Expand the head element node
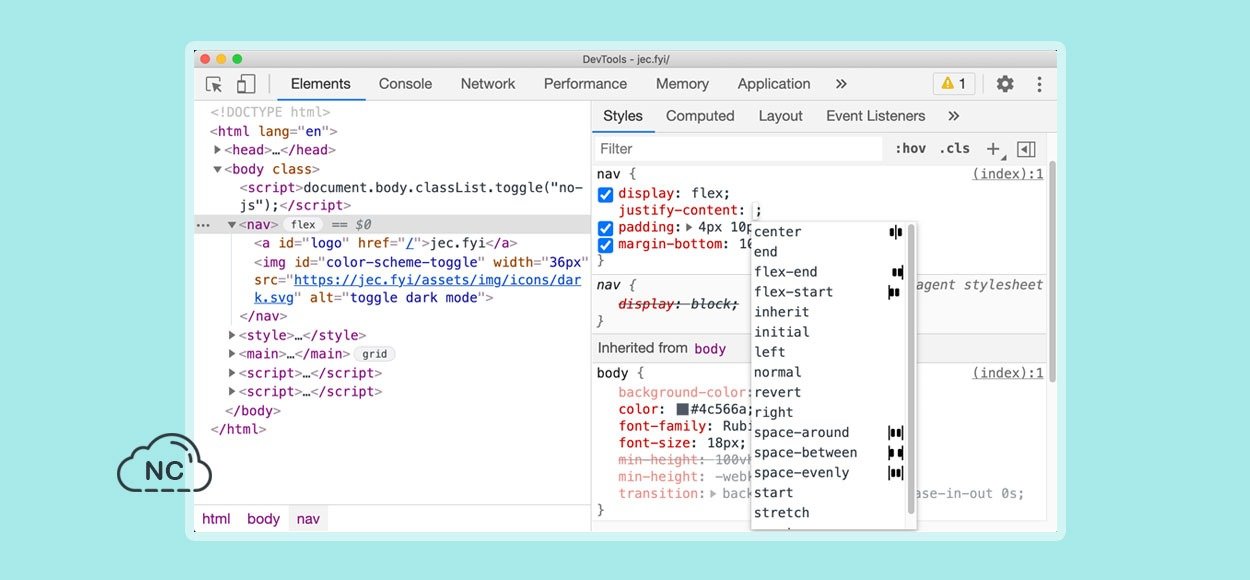 coord(218,150)
